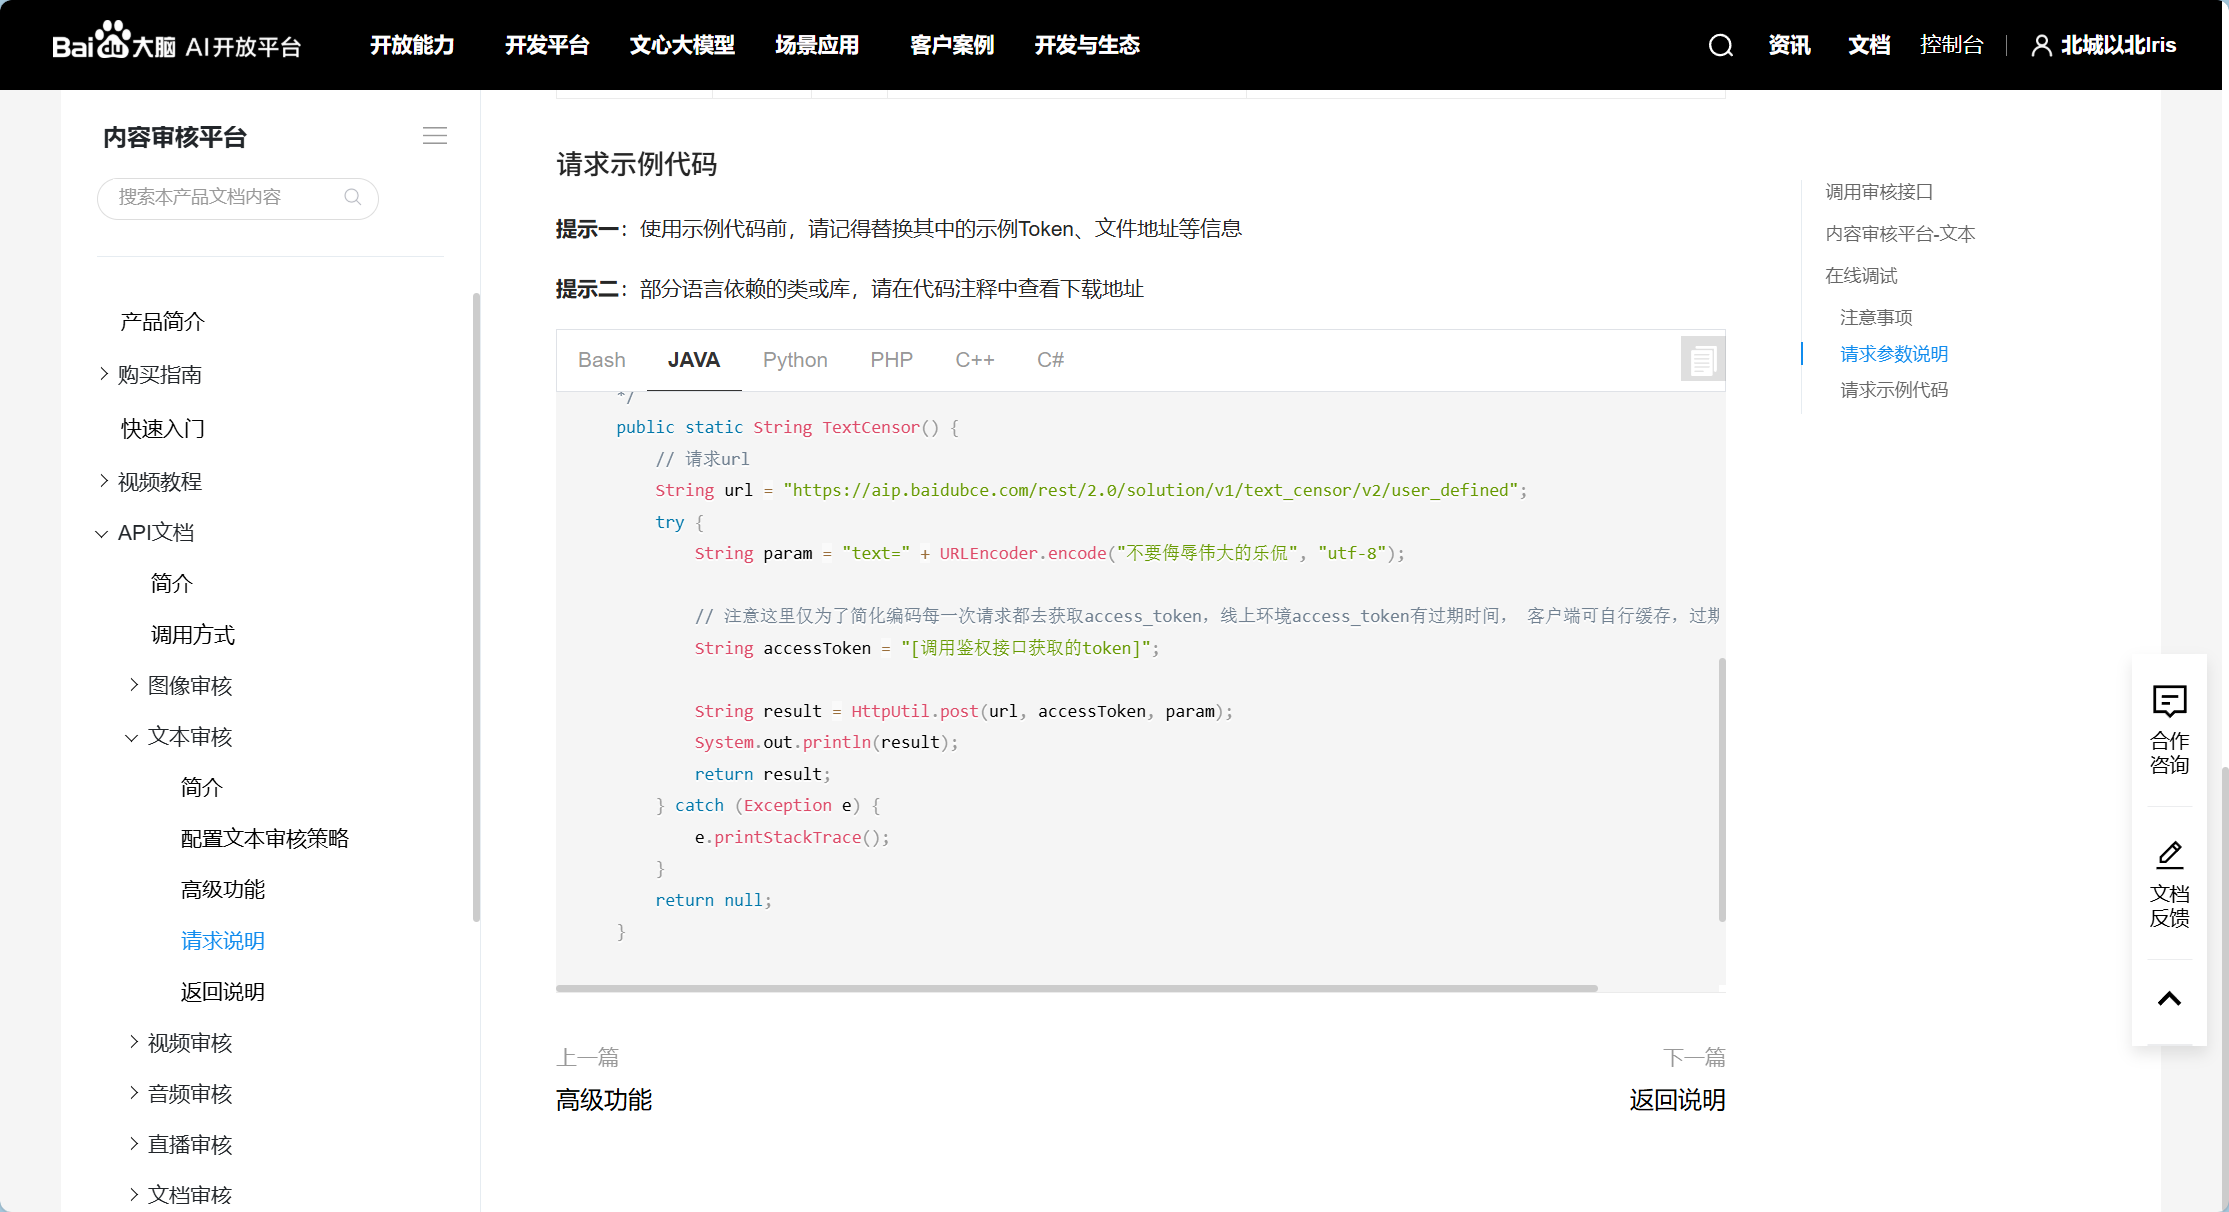Collapse the 文本审核 section

(131, 737)
